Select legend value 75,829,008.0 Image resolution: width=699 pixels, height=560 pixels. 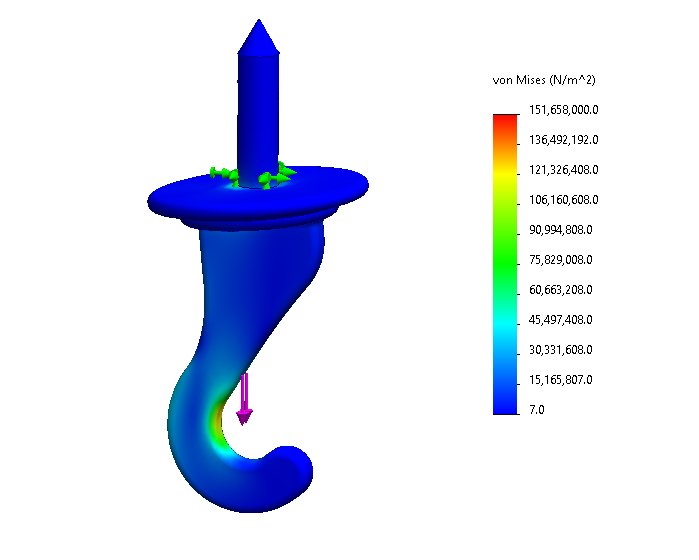[x=560, y=260]
